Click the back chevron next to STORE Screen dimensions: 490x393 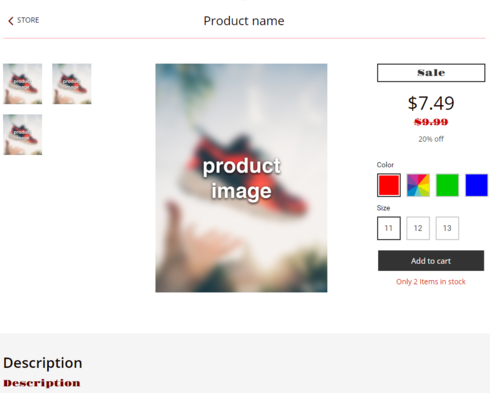(x=11, y=21)
